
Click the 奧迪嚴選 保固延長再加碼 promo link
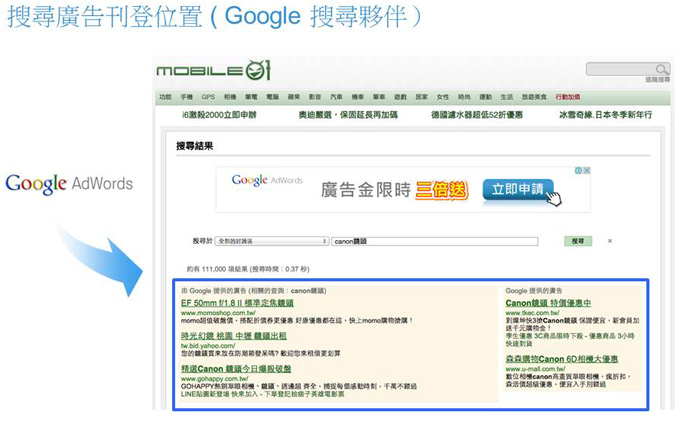pyautogui.click(x=348, y=114)
